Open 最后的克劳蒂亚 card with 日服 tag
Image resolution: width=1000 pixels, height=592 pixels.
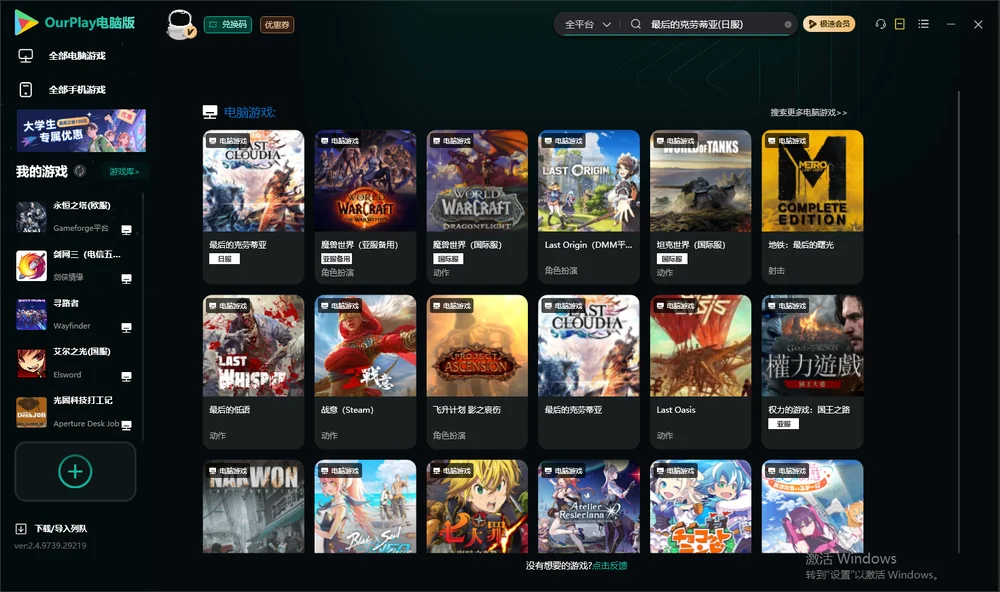coord(253,207)
